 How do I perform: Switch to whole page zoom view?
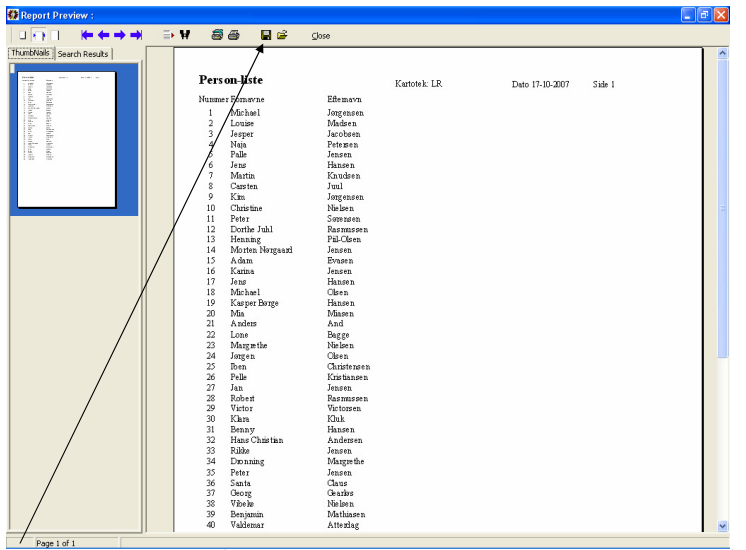click(x=22, y=35)
